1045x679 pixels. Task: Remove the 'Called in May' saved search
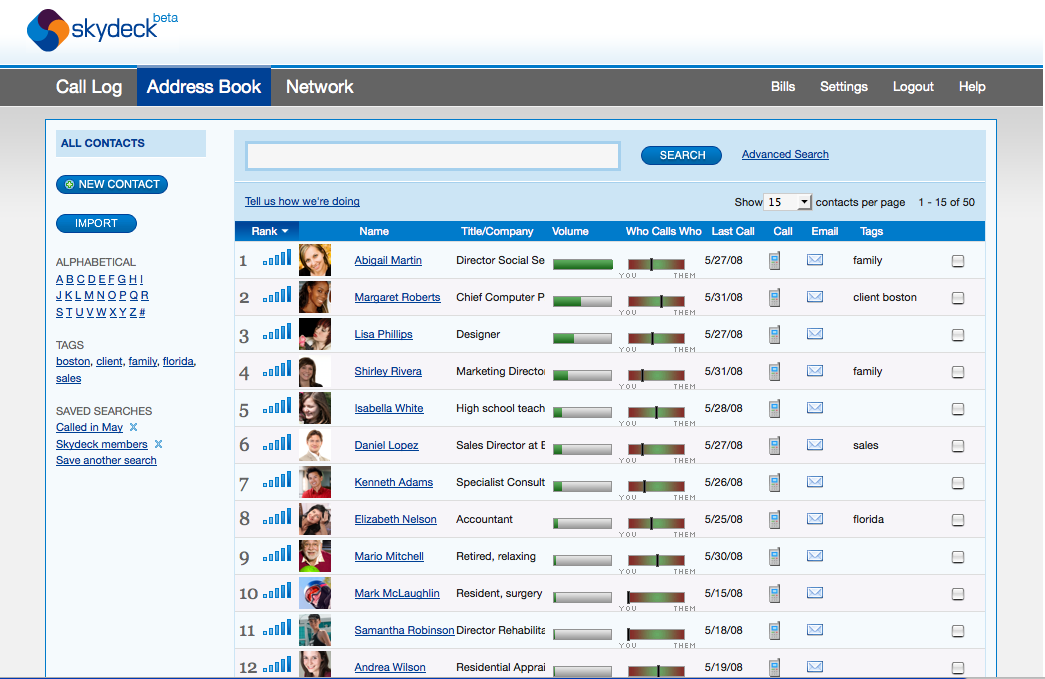[x=134, y=428]
